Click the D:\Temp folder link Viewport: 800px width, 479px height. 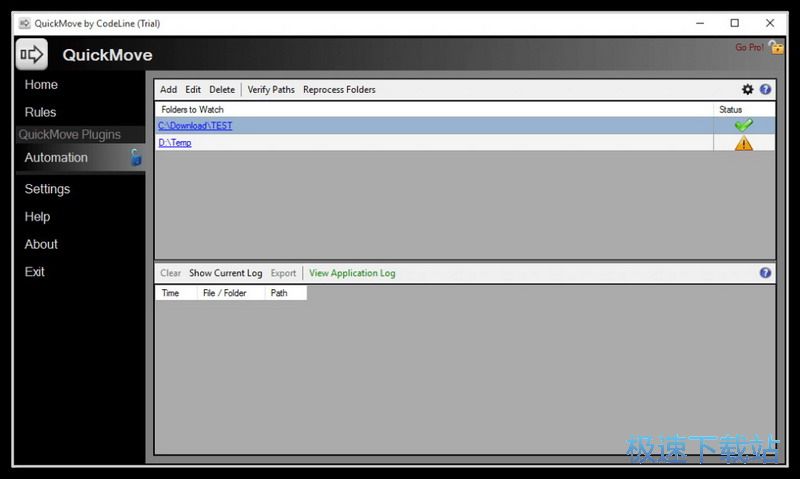[174, 143]
